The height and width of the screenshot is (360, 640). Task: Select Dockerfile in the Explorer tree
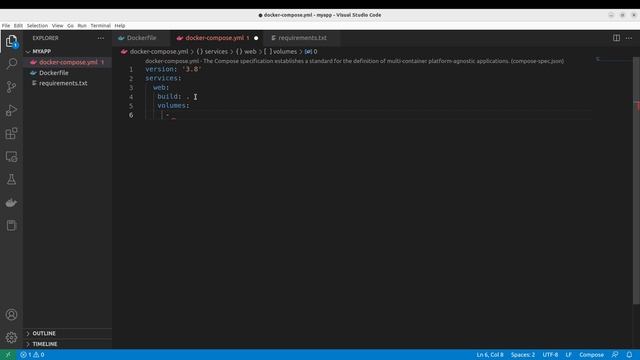(x=67, y=73)
